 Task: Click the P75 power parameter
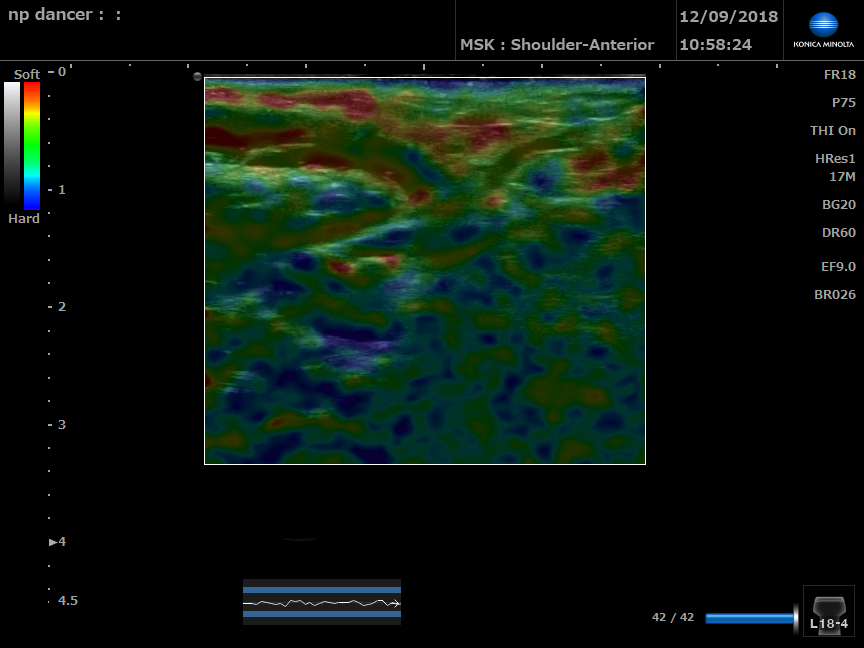pos(843,103)
